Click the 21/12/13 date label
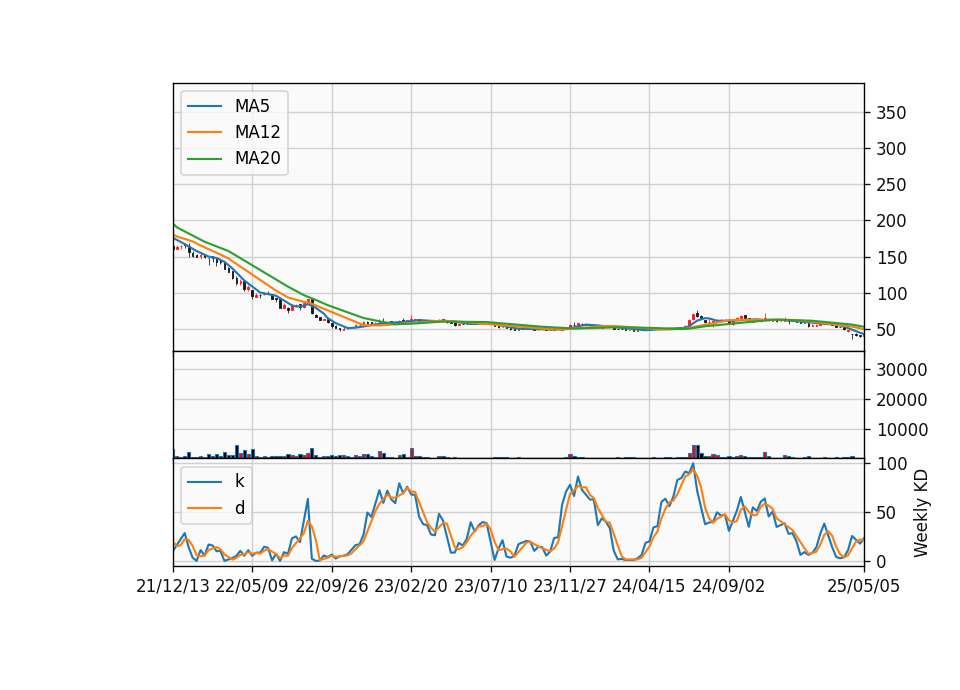 tap(173, 587)
